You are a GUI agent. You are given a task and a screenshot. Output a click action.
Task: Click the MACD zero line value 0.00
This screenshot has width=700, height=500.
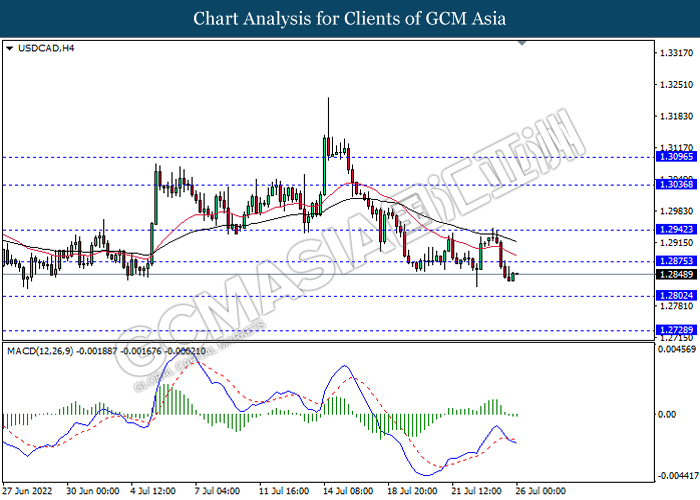667,415
